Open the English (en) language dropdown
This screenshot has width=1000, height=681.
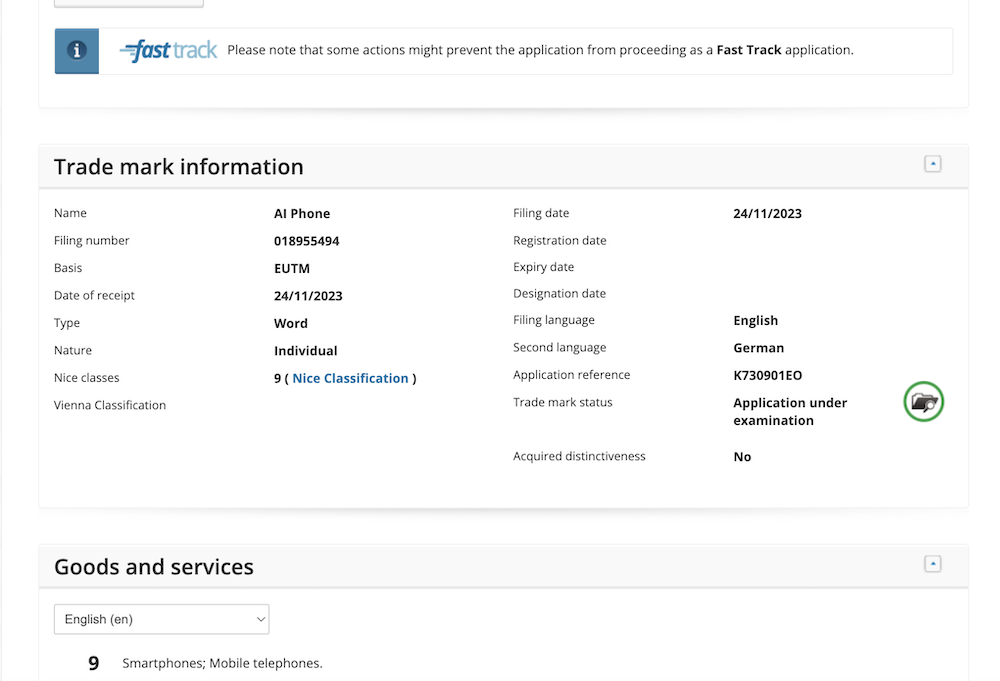(161, 619)
